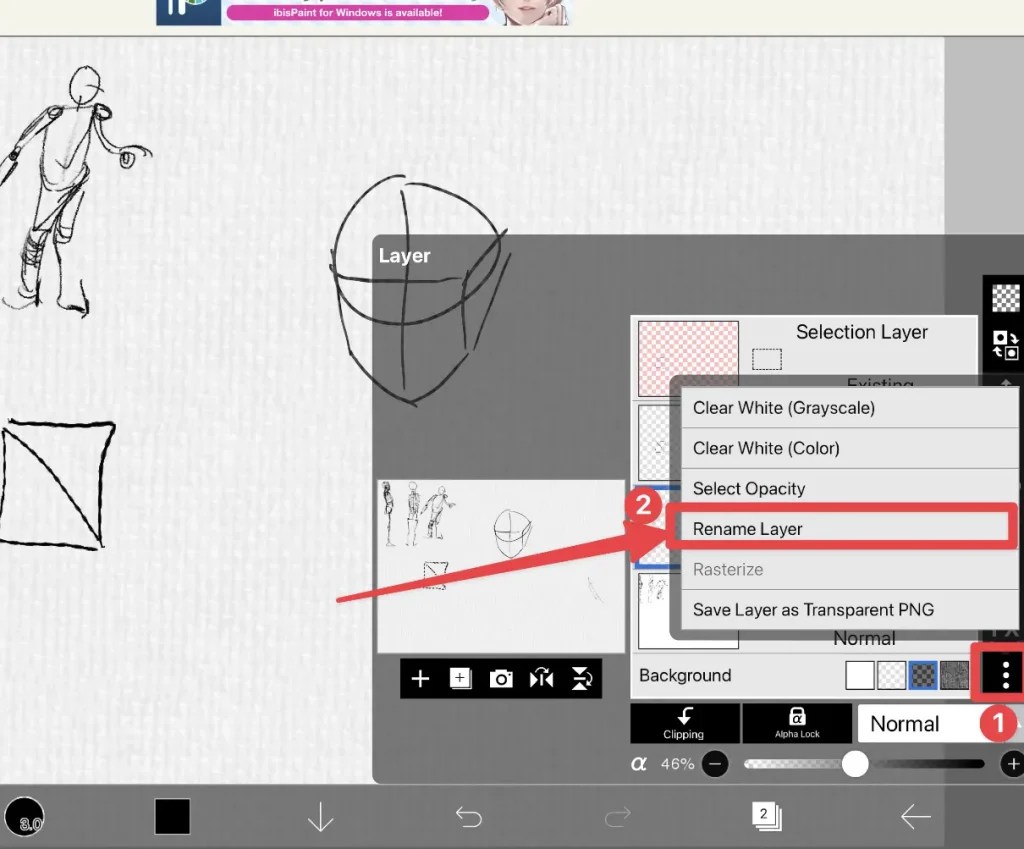Open the layers panel showing 2 layers

point(765,815)
